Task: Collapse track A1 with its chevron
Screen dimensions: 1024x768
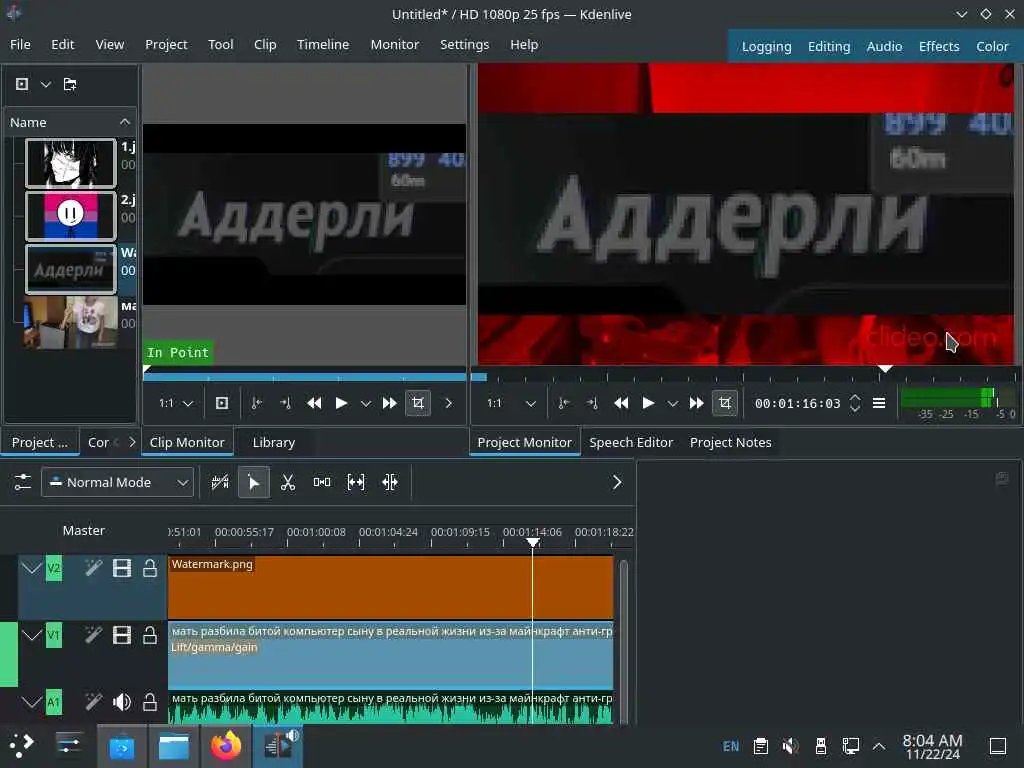Action: coord(31,702)
